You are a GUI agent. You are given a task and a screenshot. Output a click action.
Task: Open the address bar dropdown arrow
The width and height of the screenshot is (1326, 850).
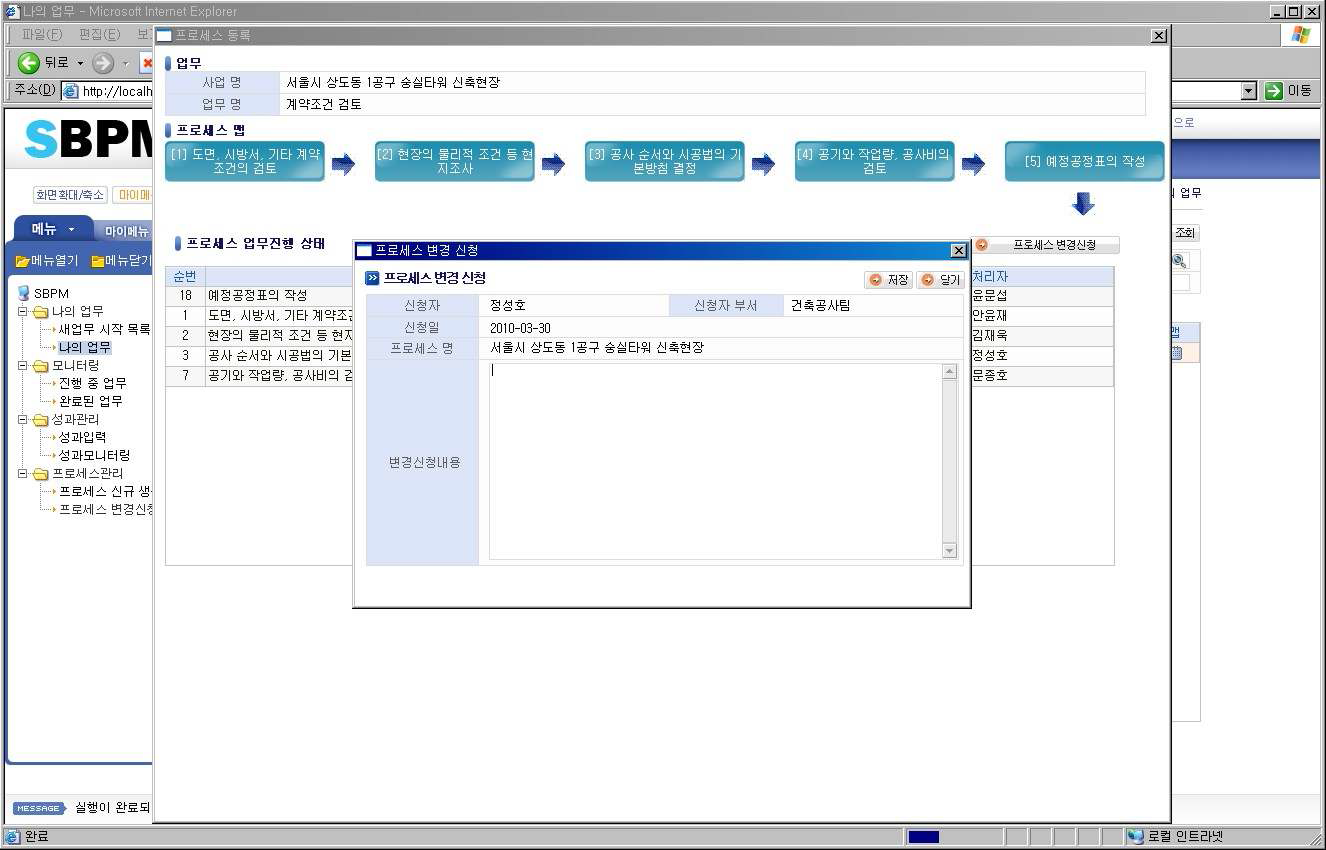1248,91
